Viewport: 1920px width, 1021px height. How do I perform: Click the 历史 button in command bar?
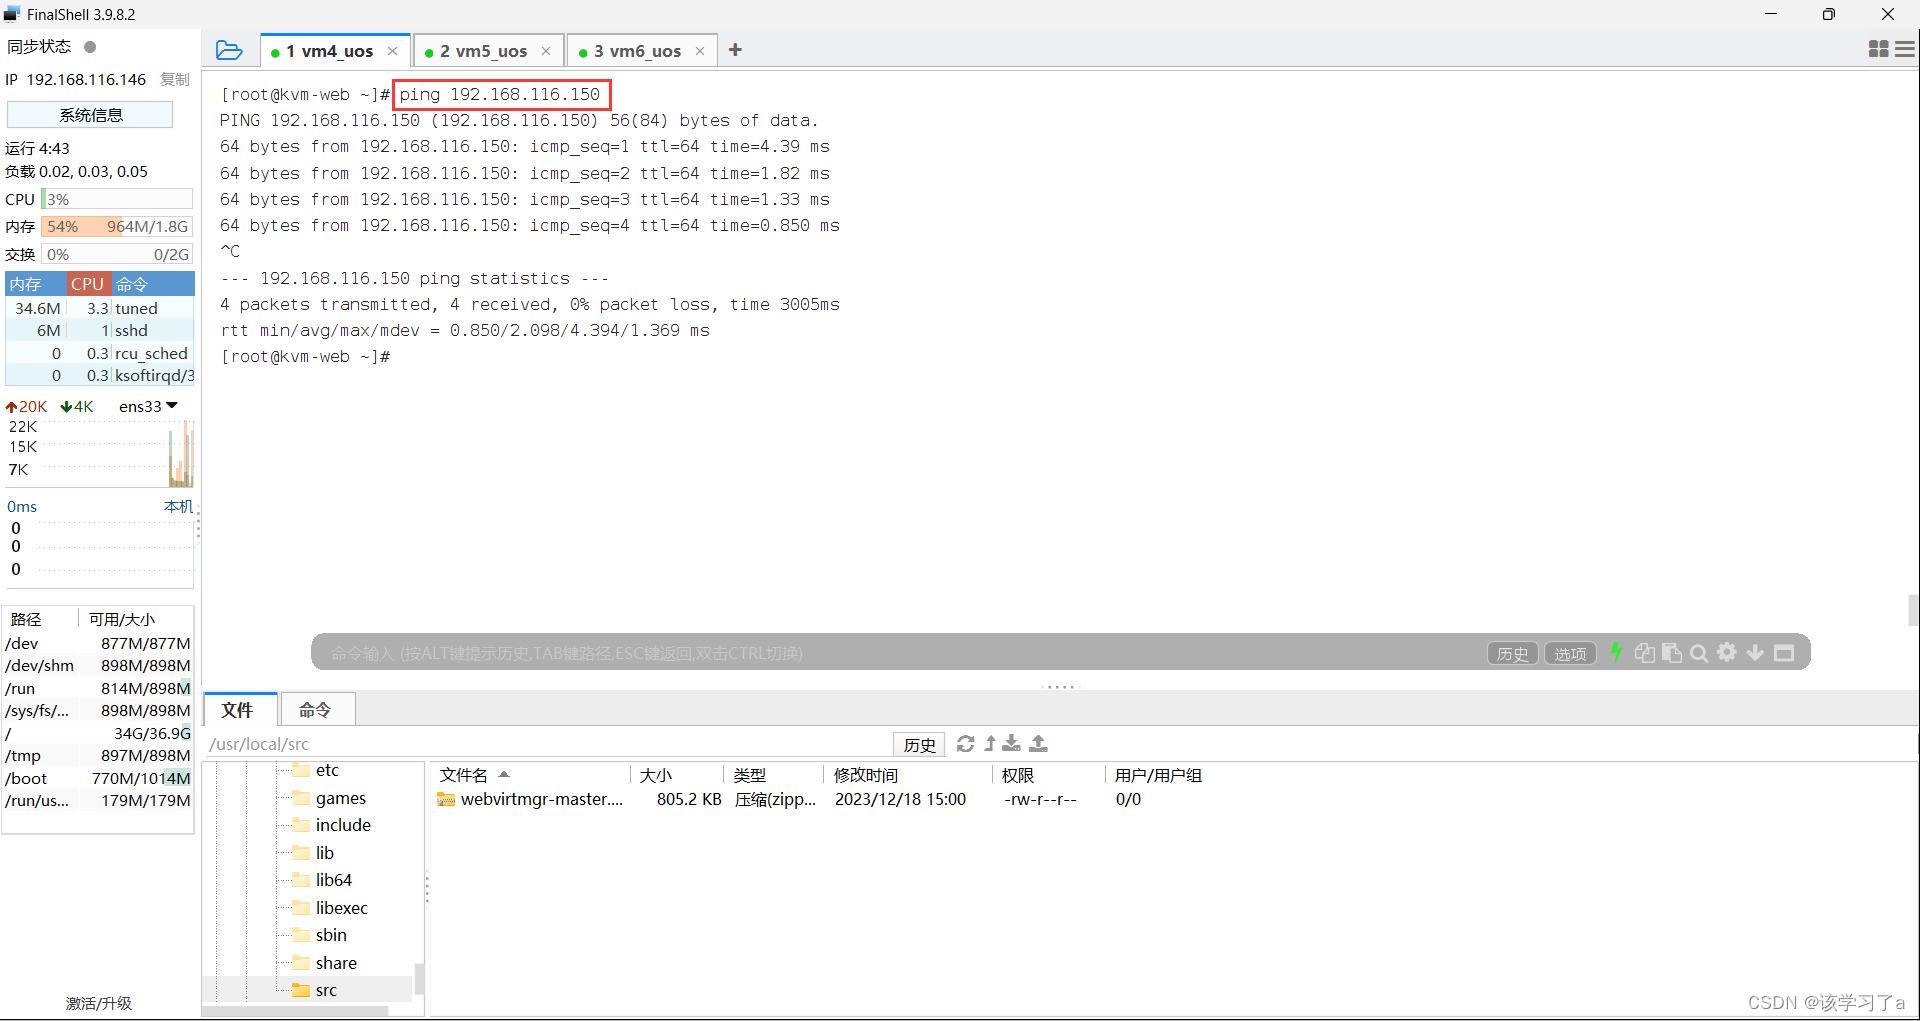click(1512, 653)
